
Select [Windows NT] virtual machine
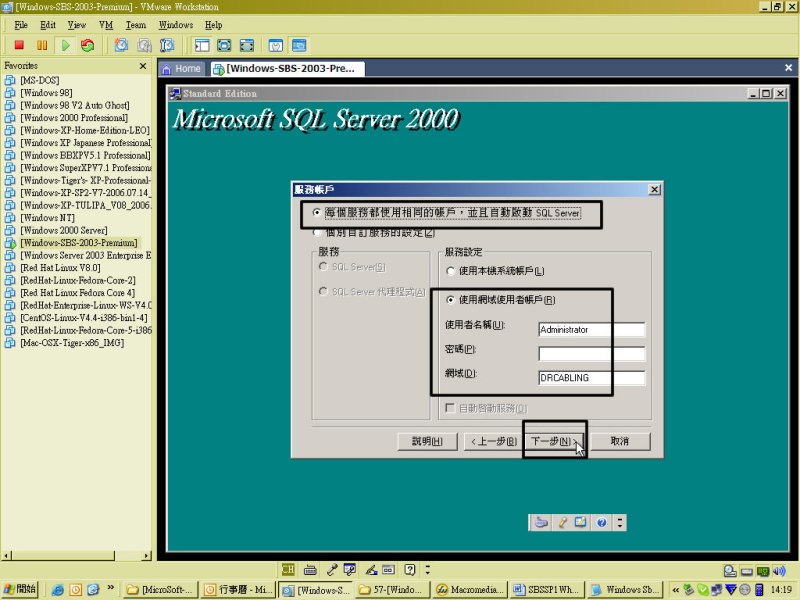47,218
